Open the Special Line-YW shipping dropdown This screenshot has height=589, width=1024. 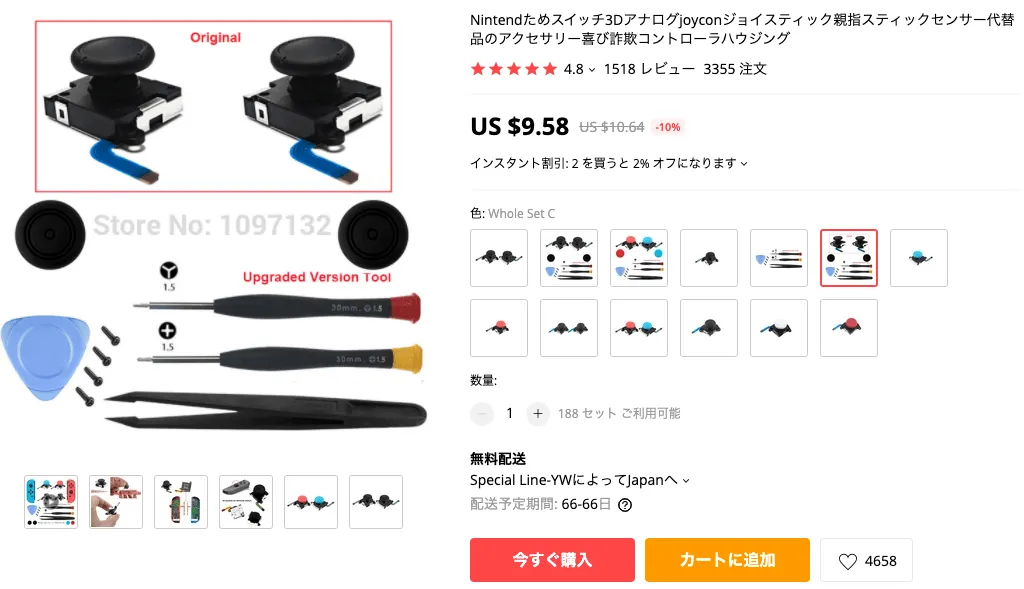click(580, 480)
